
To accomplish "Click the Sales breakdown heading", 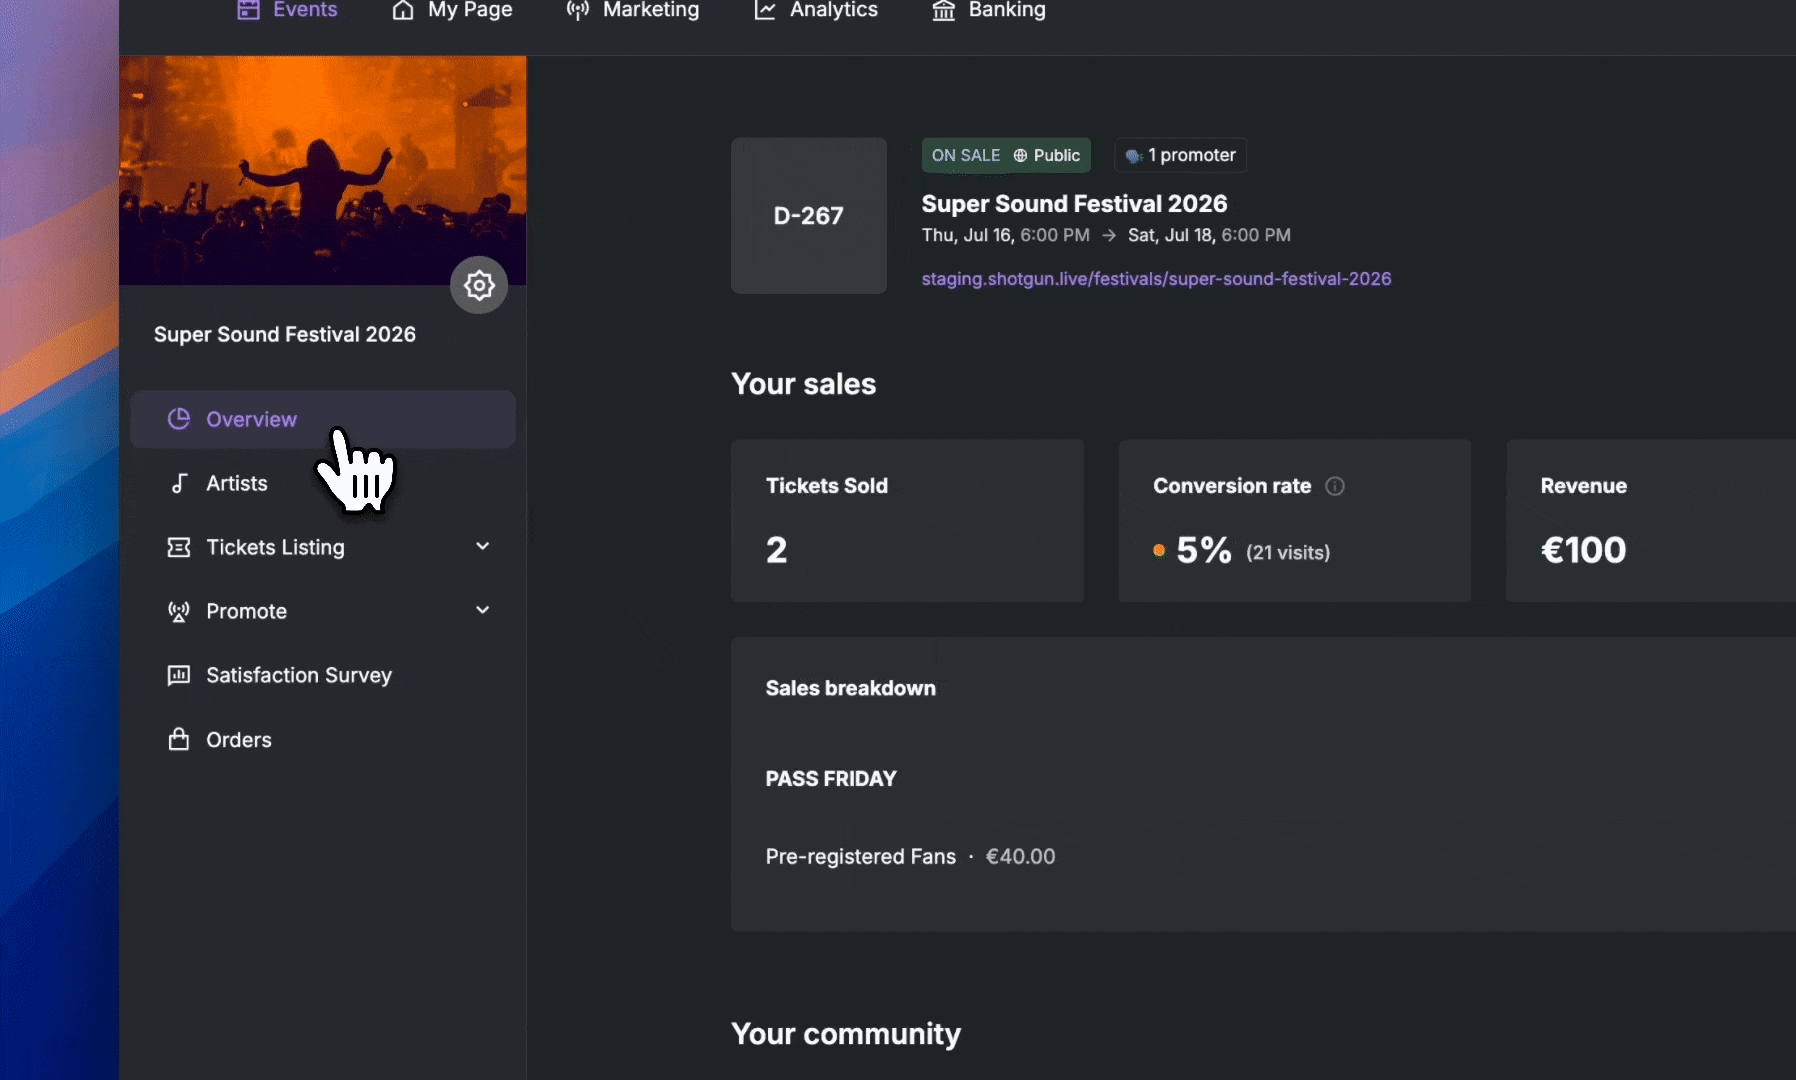I will pyautogui.click(x=851, y=688).
